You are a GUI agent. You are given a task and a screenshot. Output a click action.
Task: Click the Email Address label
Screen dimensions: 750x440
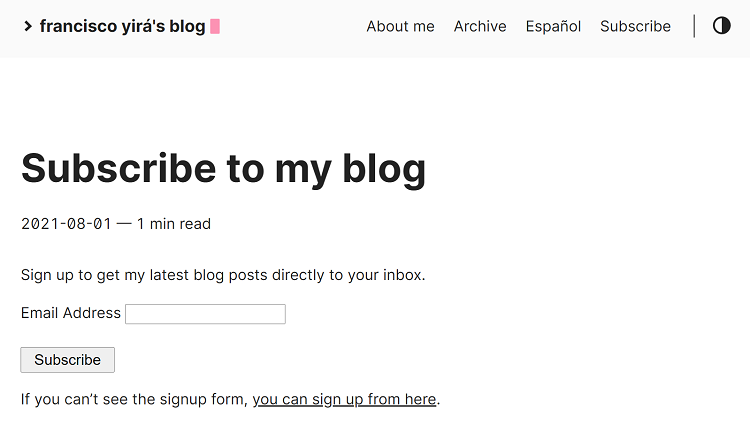click(71, 313)
